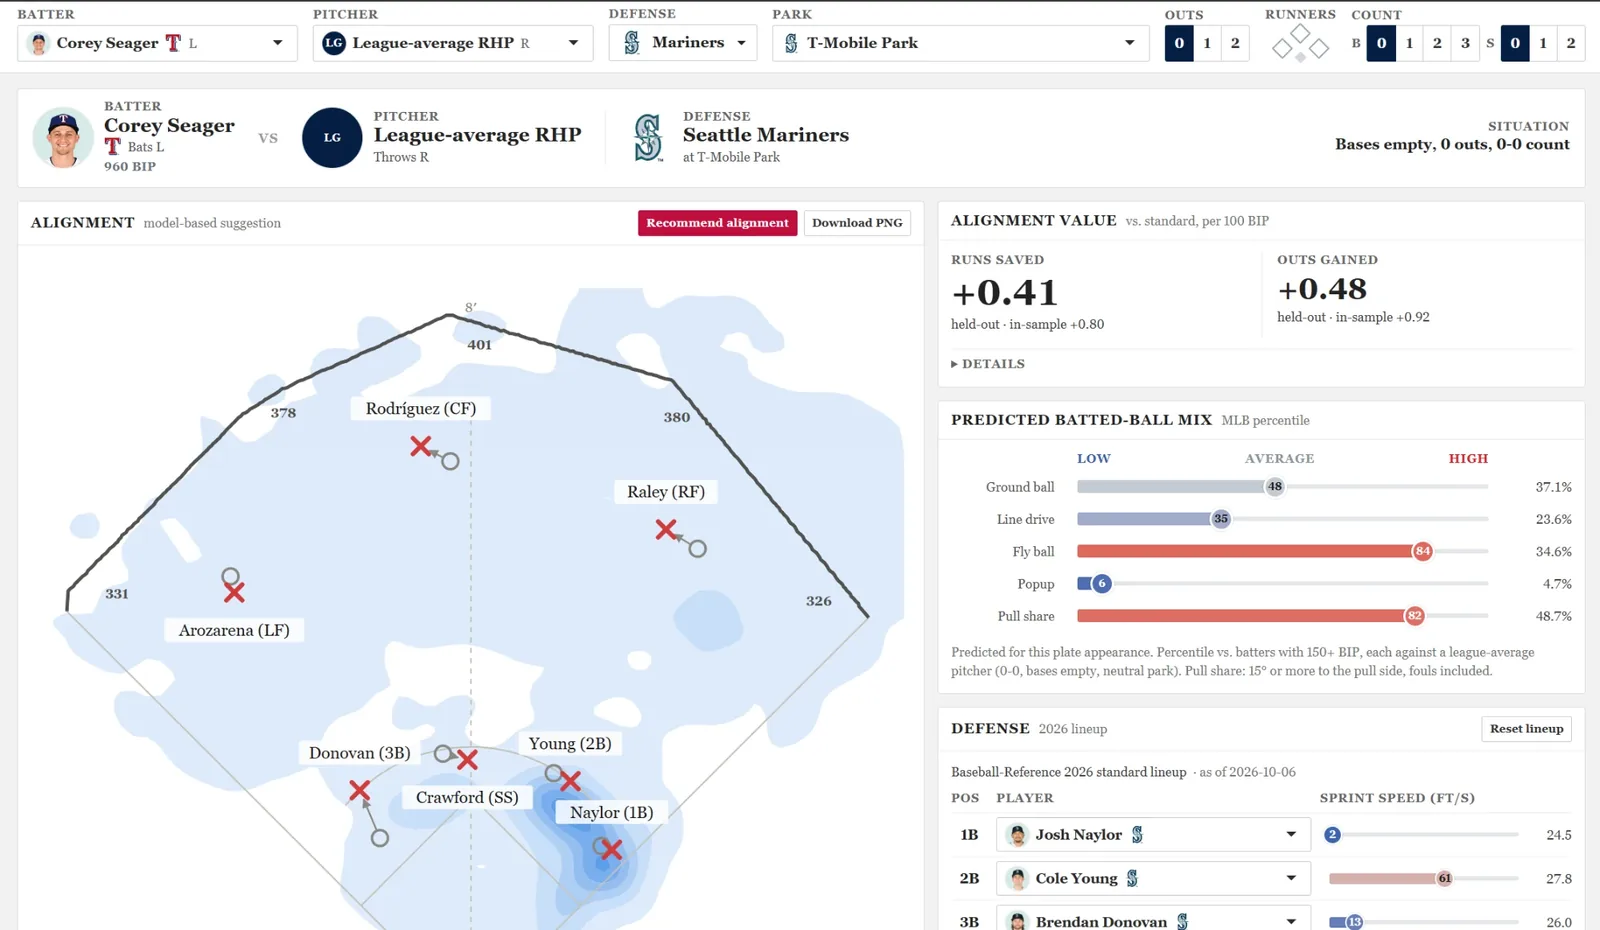
Task: Click Donovan's standard position circle marker
Action: click(x=380, y=838)
